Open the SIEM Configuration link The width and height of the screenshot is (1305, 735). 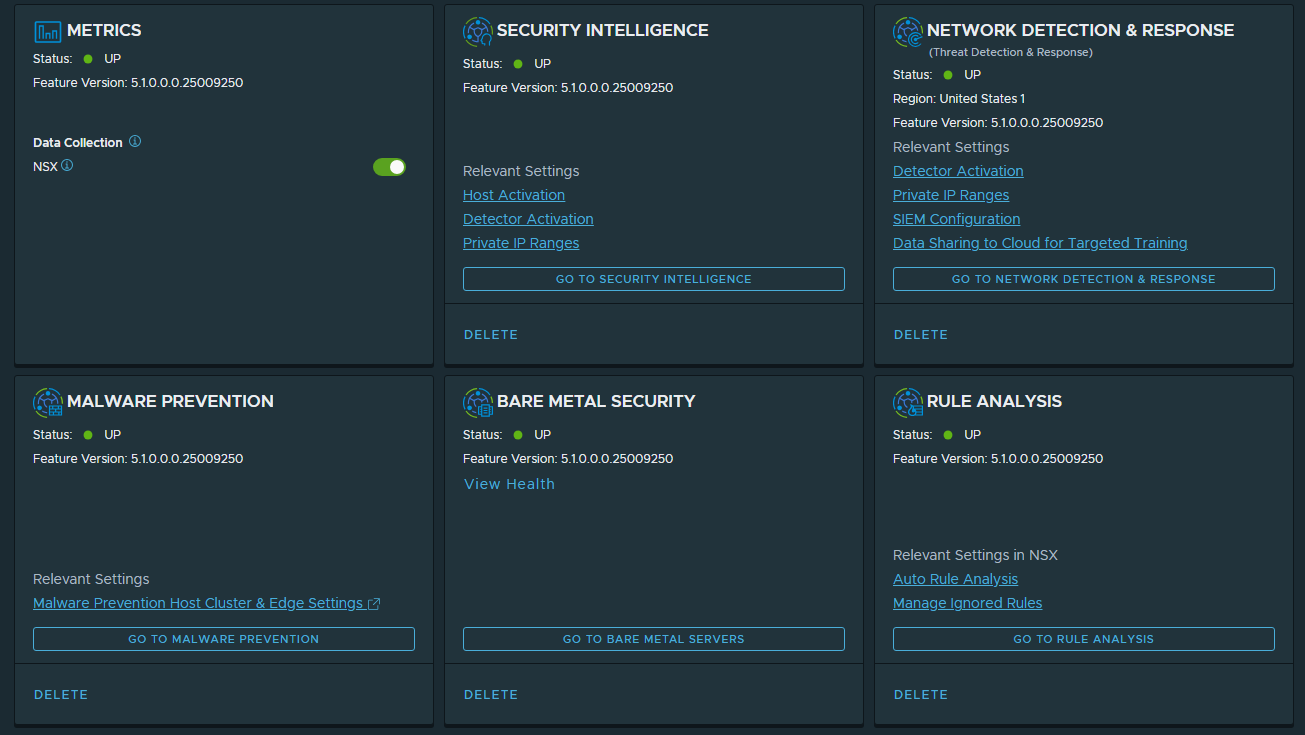(956, 219)
